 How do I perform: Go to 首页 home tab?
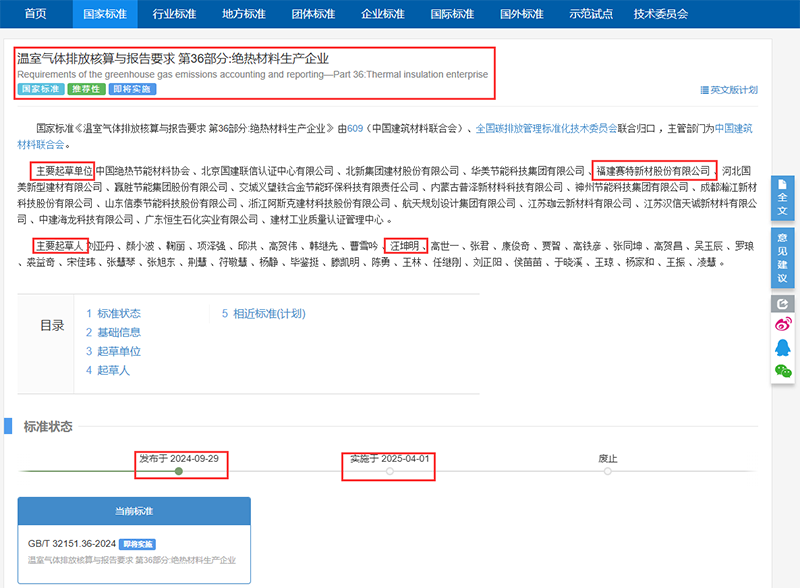click(x=36, y=14)
